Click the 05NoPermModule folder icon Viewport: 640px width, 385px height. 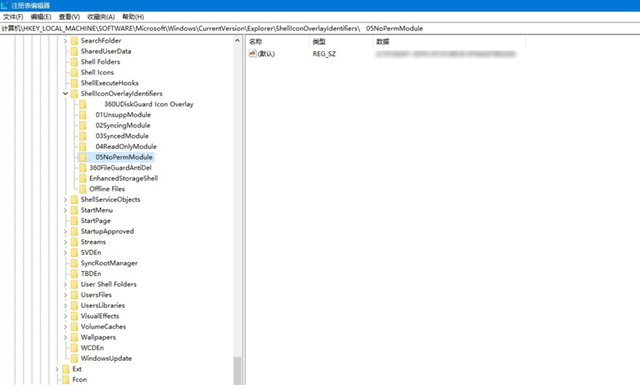(82, 157)
